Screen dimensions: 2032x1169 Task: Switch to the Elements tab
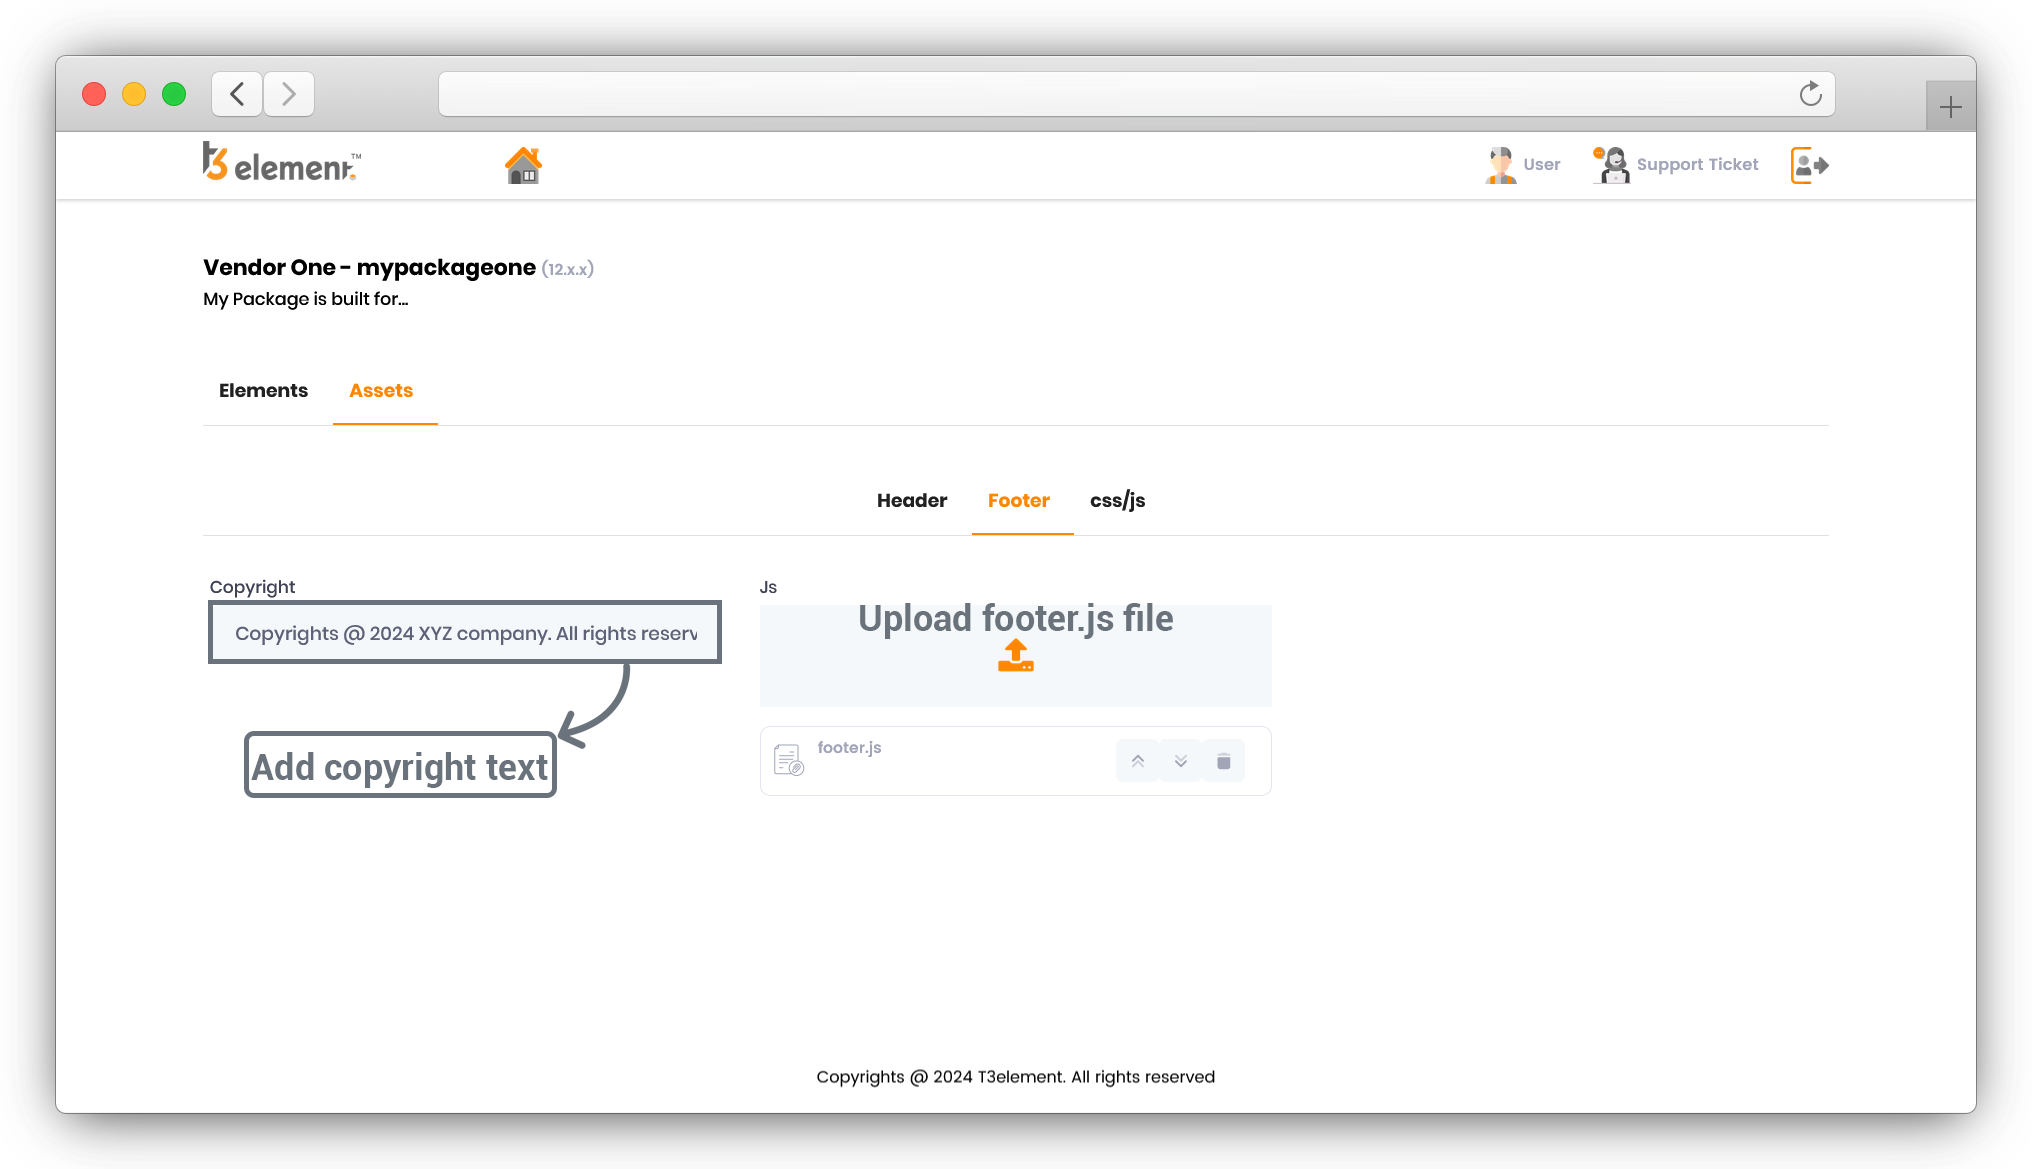(x=263, y=391)
